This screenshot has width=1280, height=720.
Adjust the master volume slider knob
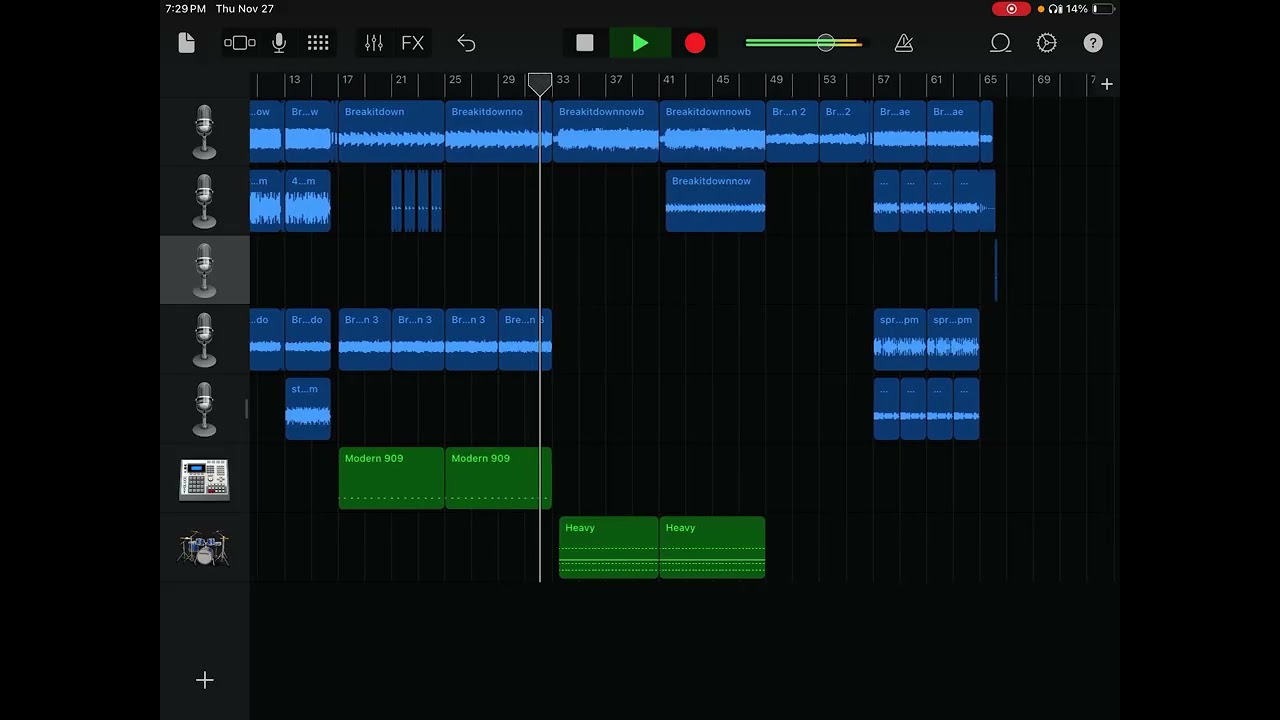click(x=825, y=43)
